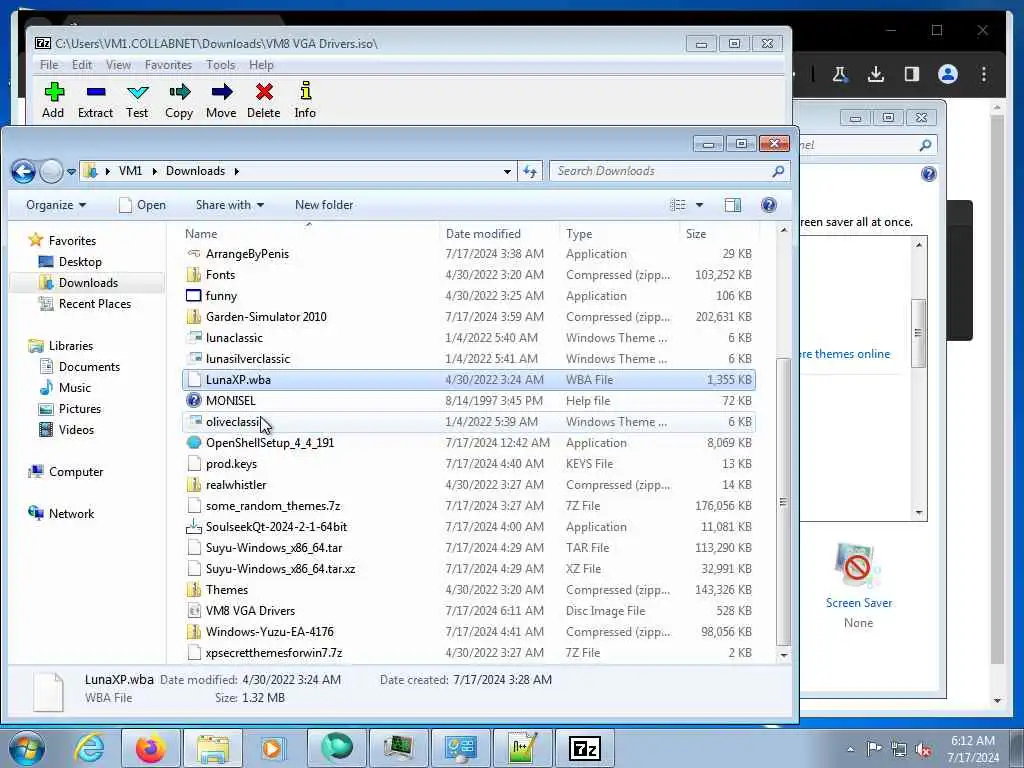The image size is (1024, 768).
Task: Open Chrome three-dot menu
Action: coord(984,74)
